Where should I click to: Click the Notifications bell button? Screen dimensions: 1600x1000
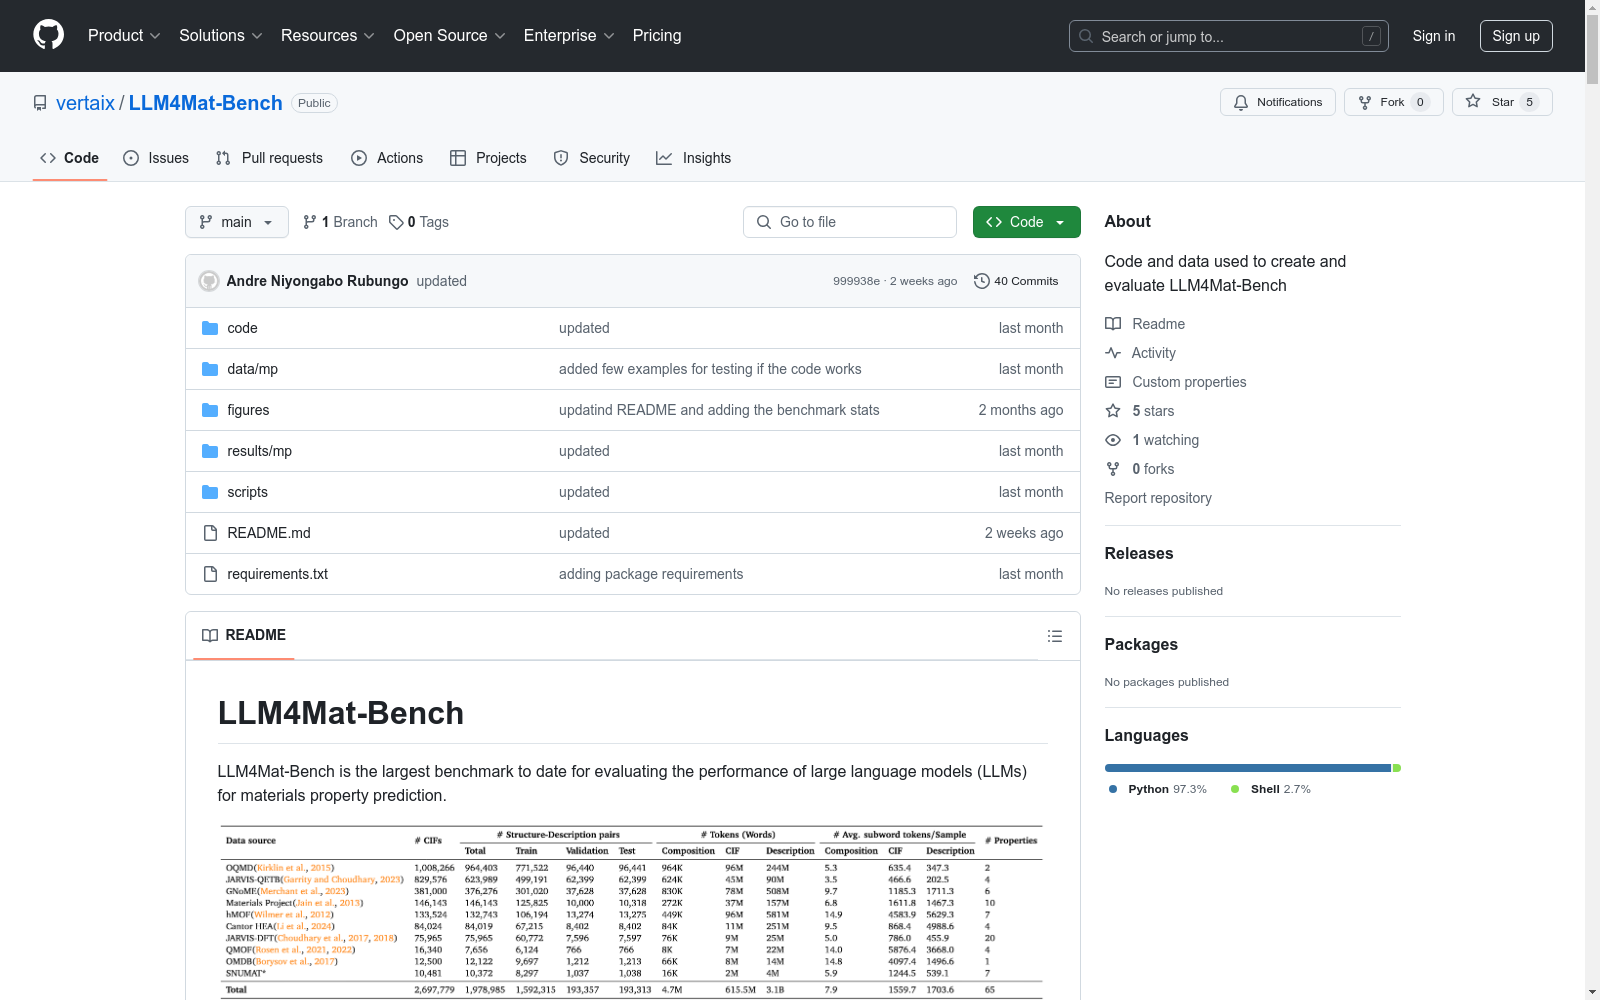1277,102
